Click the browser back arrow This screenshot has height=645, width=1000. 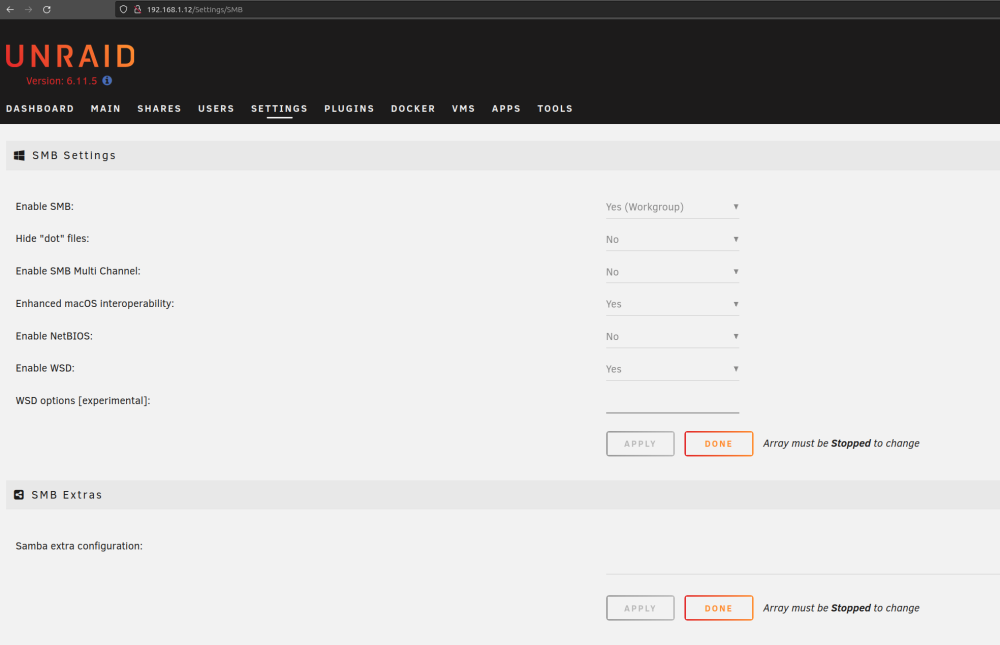pos(10,10)
